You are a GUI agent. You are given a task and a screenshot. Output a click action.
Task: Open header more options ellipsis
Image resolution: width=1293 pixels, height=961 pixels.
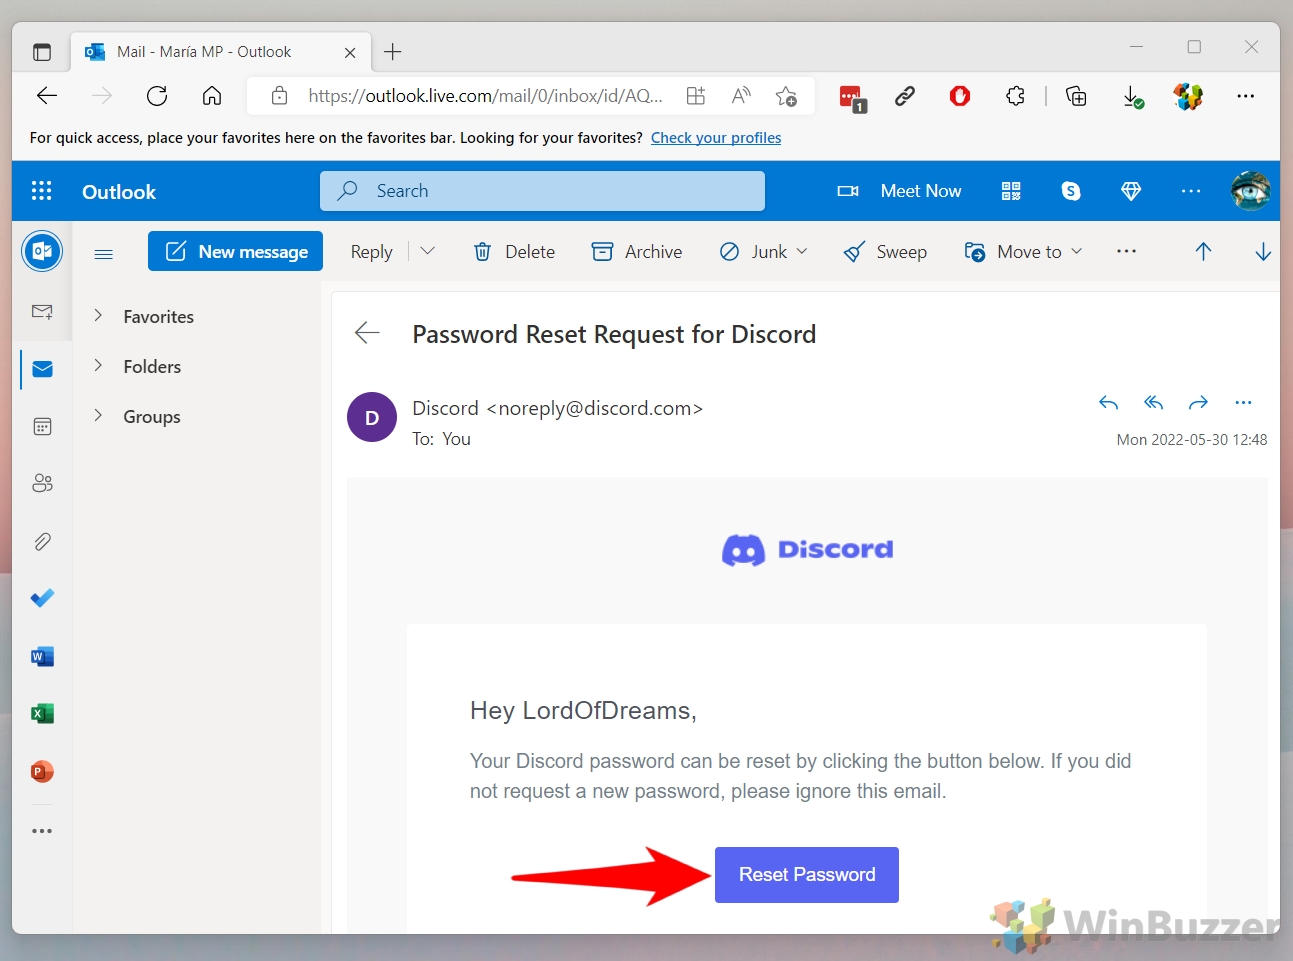[x=1191, y=191]
